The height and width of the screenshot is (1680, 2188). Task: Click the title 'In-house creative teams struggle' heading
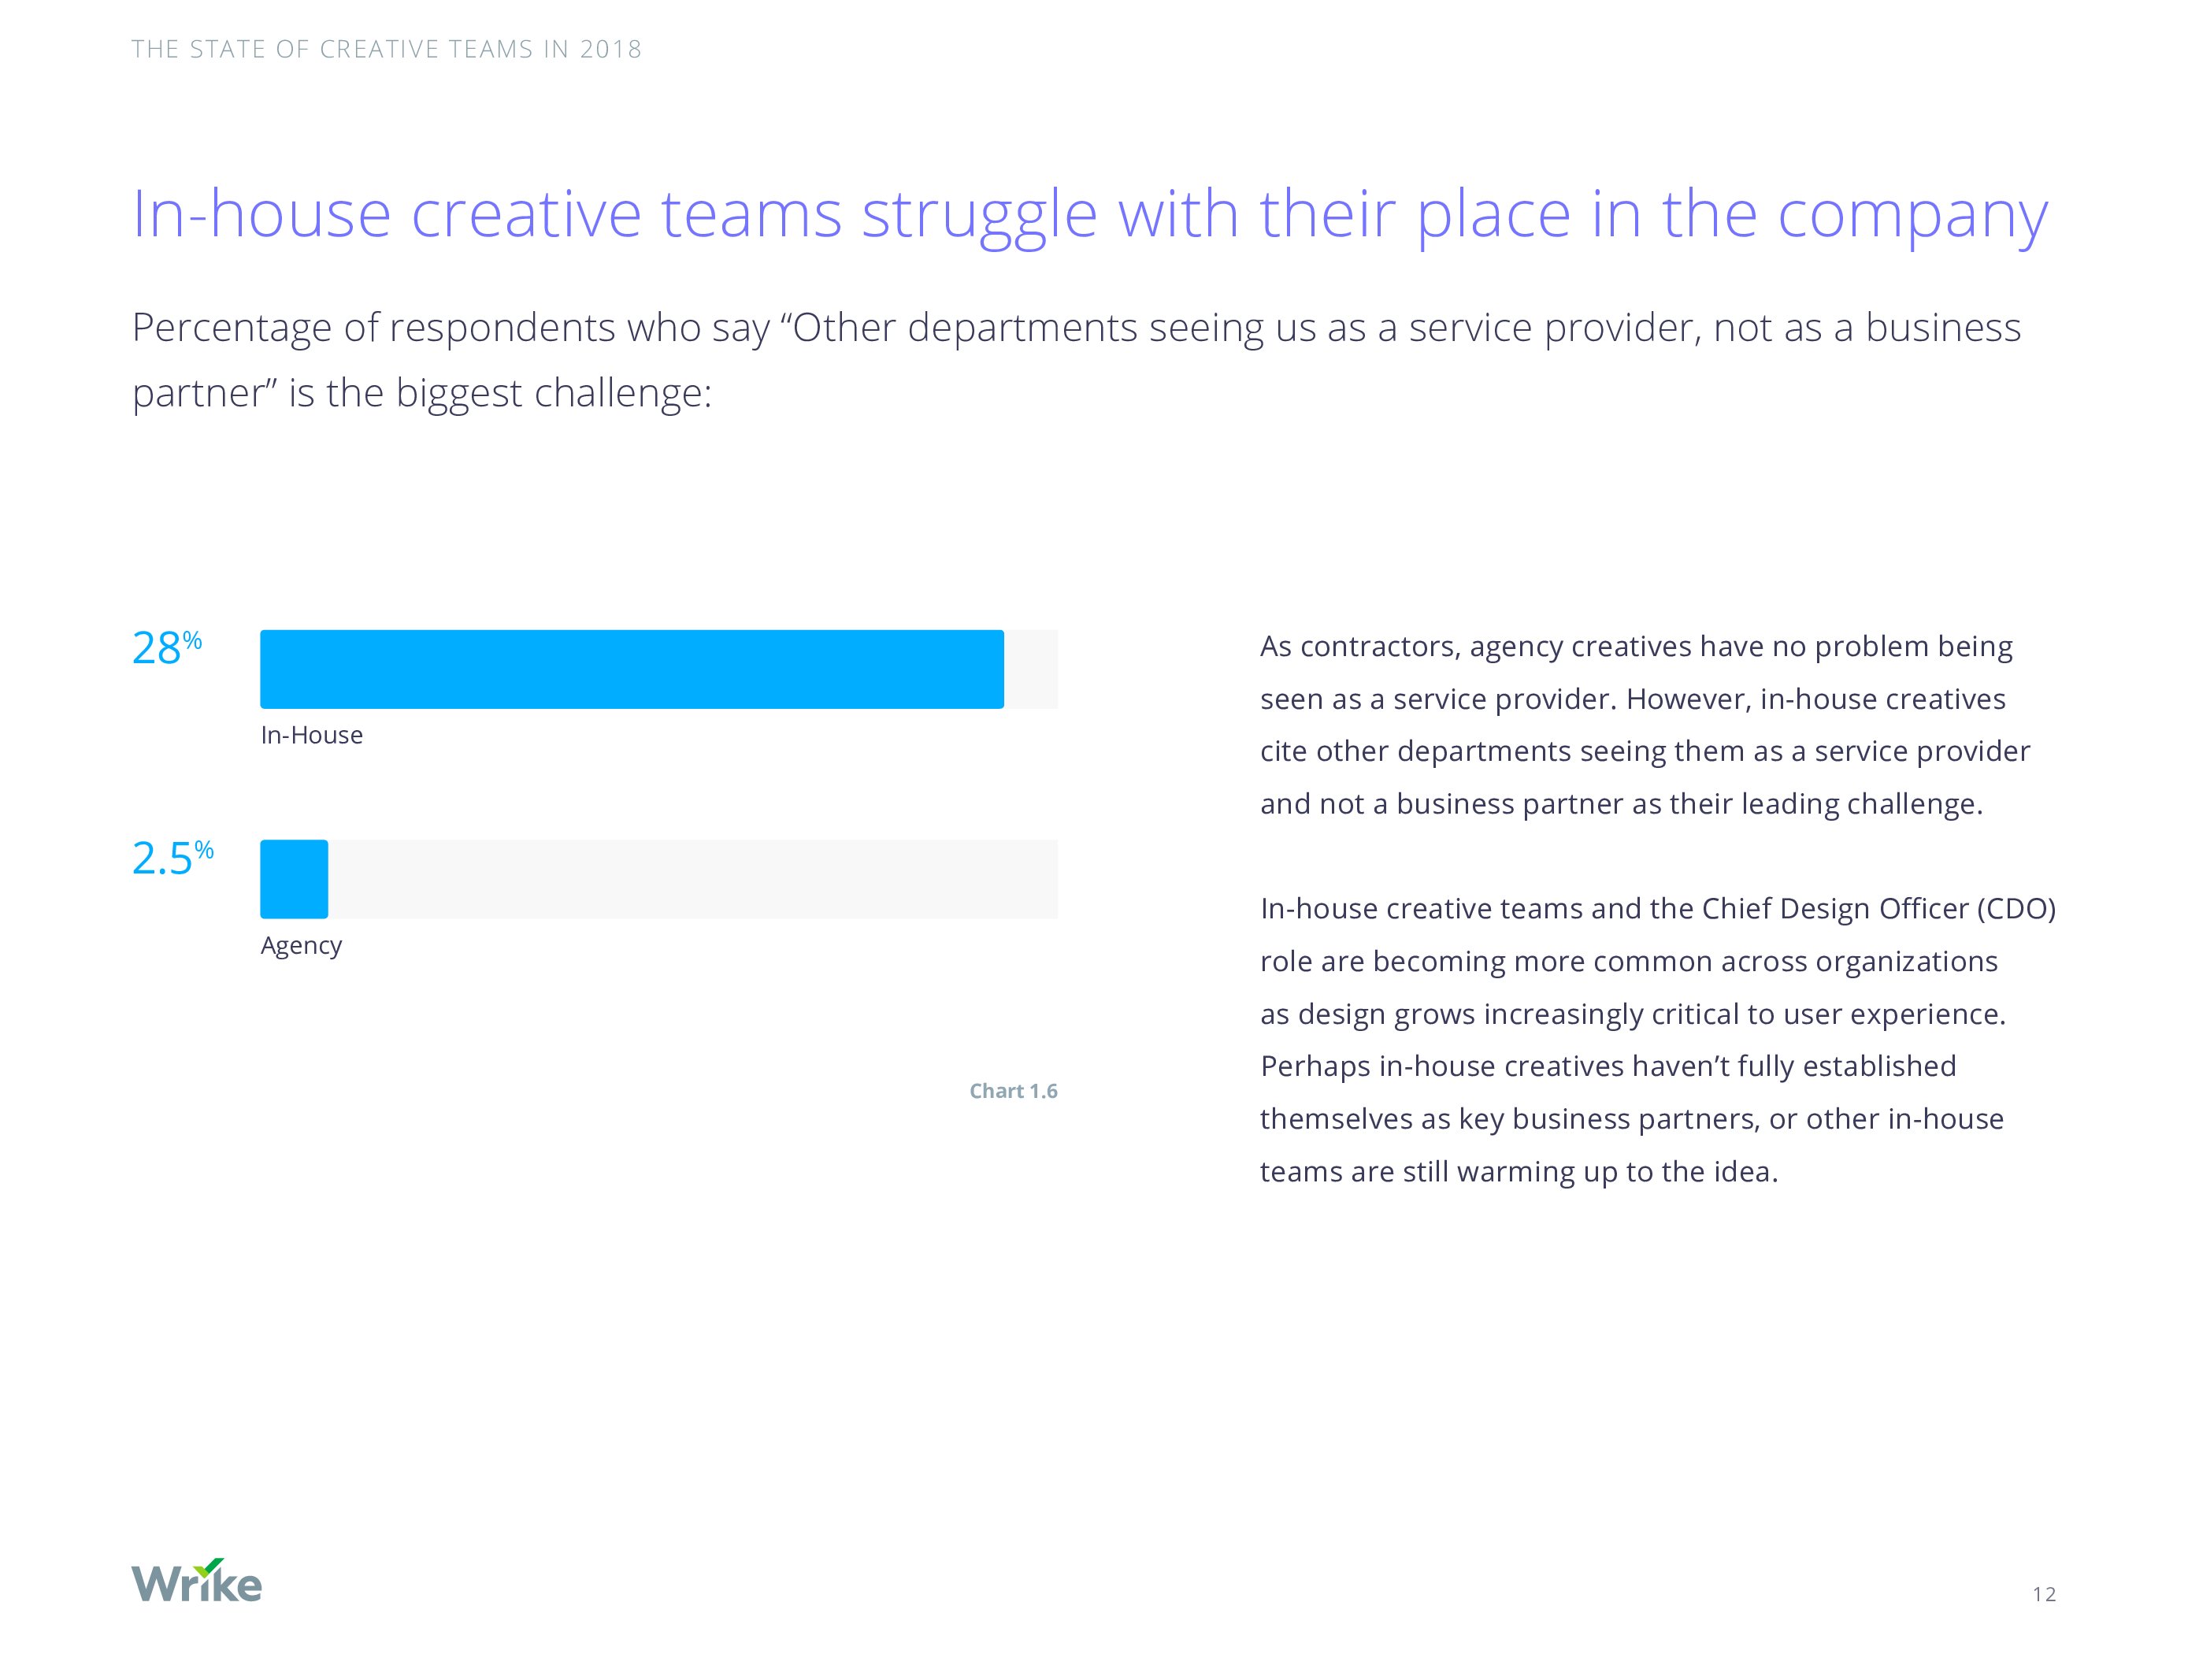pyautogui.click(x=1090, y=214)
